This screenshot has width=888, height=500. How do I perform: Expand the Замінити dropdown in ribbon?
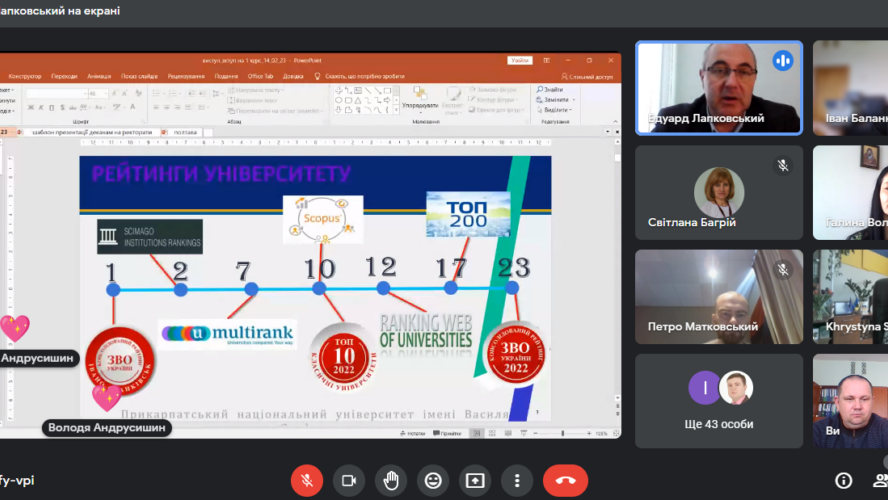[x=557, y=100]
